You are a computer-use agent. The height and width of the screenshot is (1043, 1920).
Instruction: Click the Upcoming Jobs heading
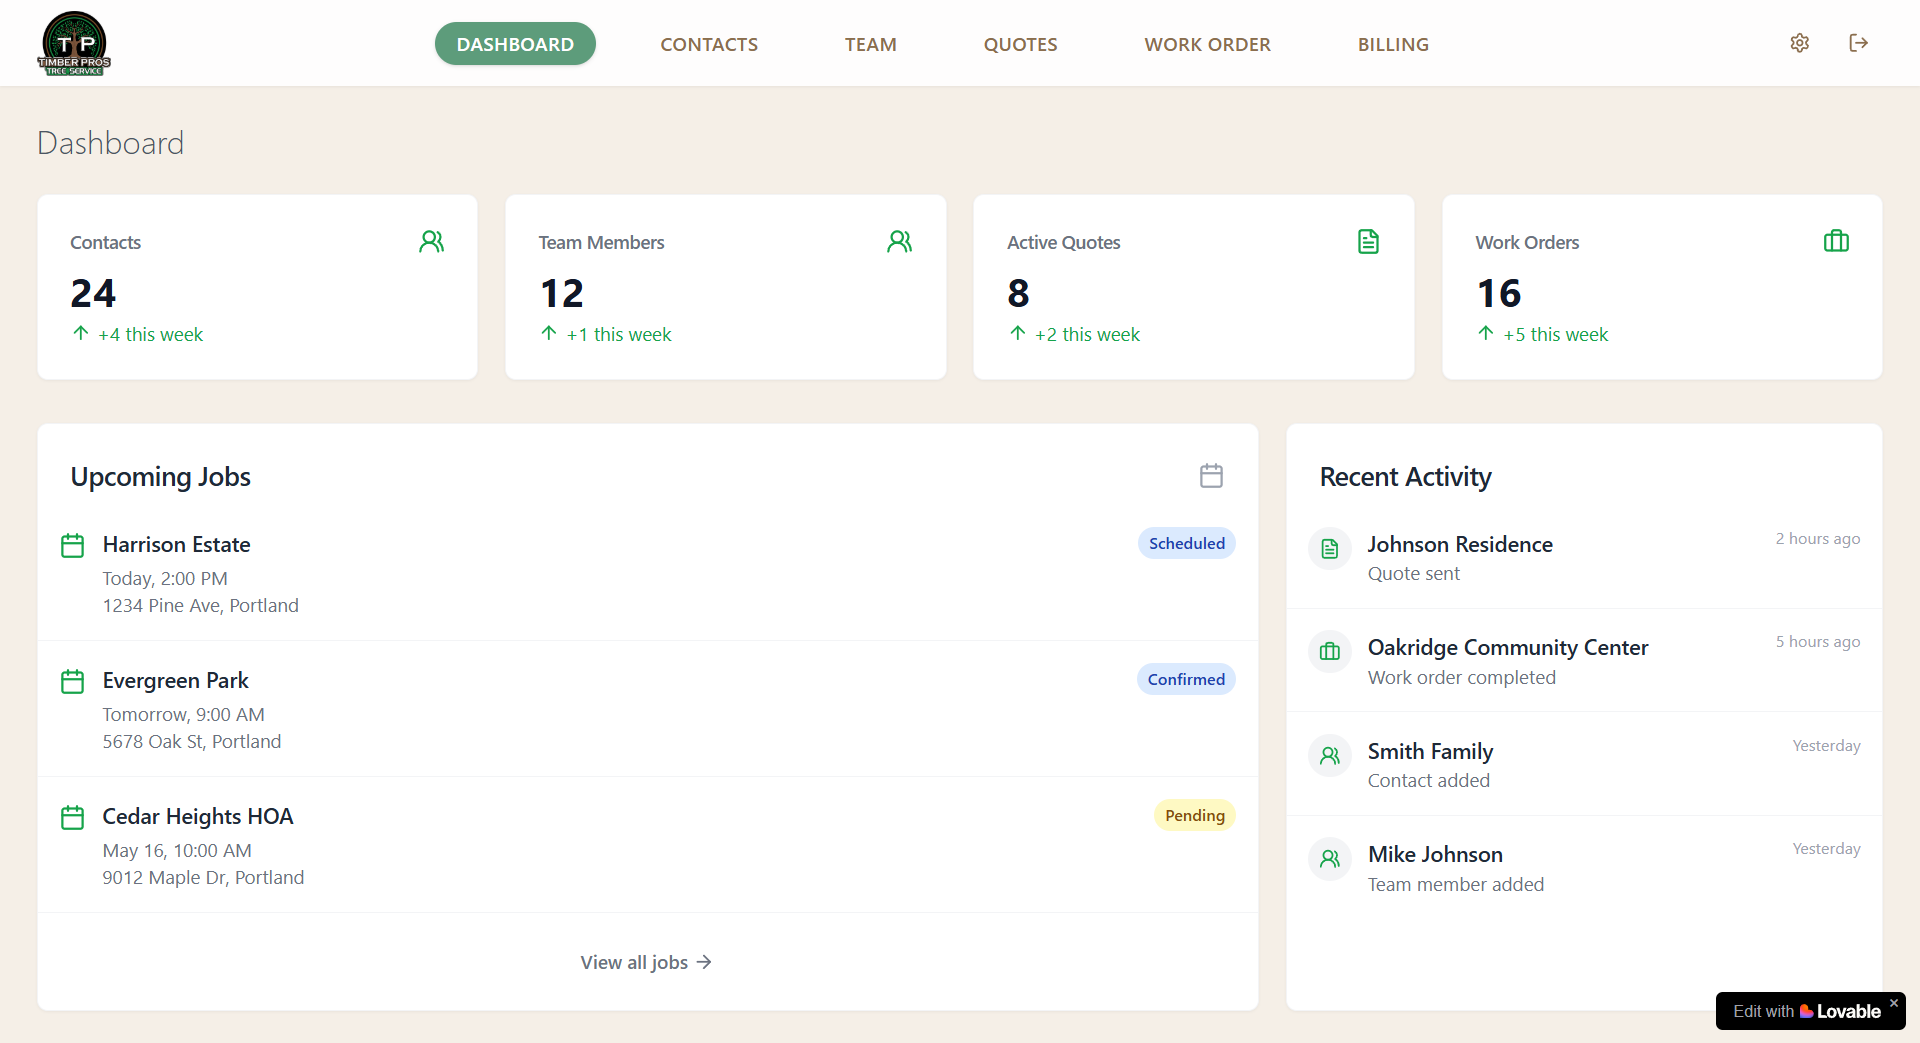coord(160,477)
